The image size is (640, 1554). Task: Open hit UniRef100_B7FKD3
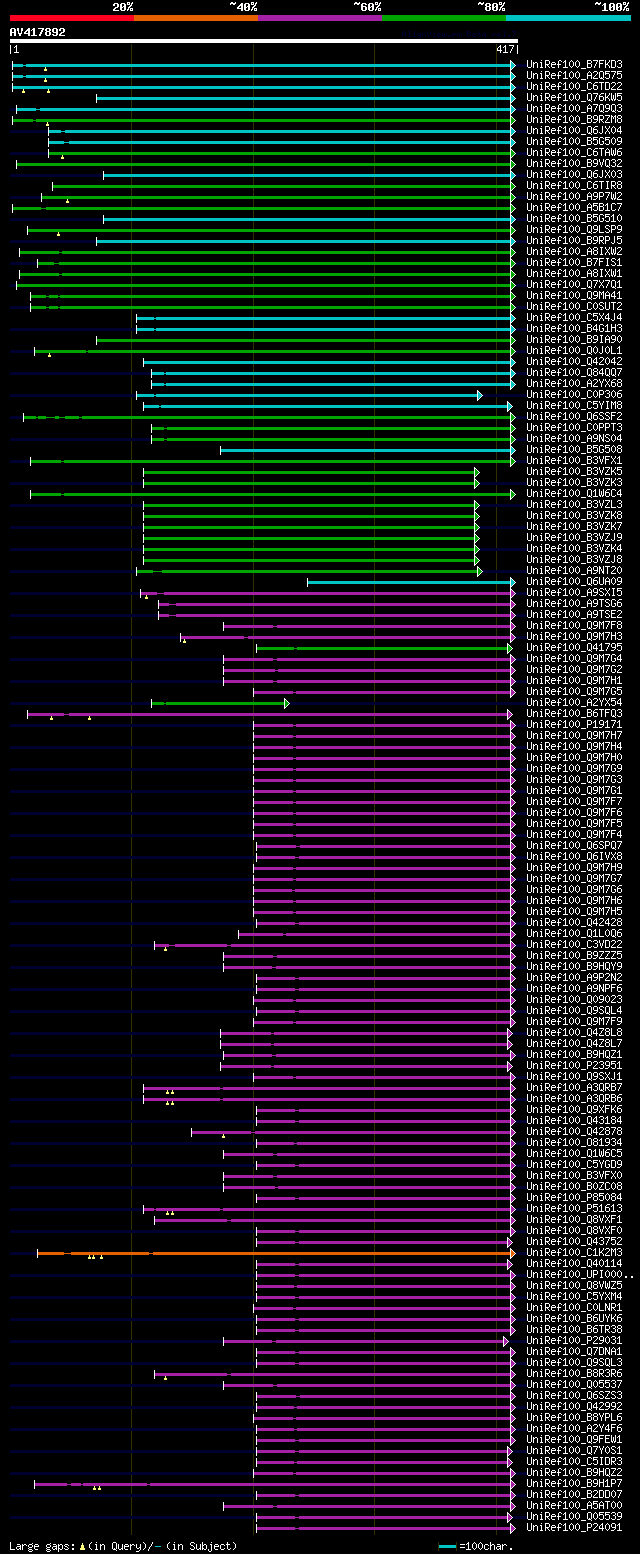click(x=574, y=64)
